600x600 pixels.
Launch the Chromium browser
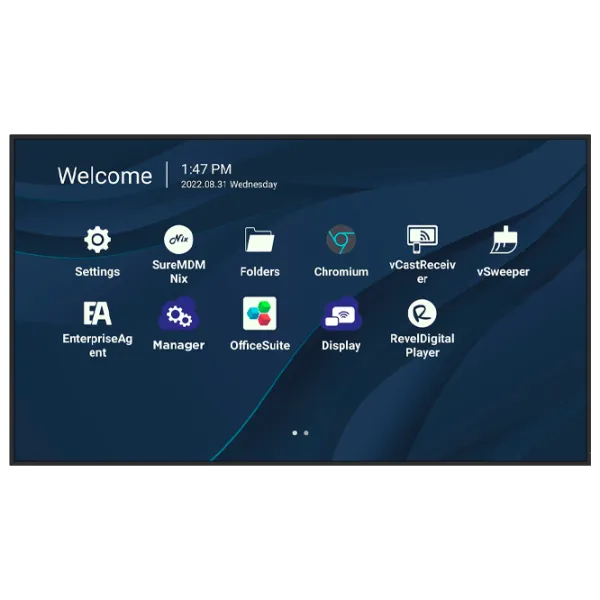(341, 240)
